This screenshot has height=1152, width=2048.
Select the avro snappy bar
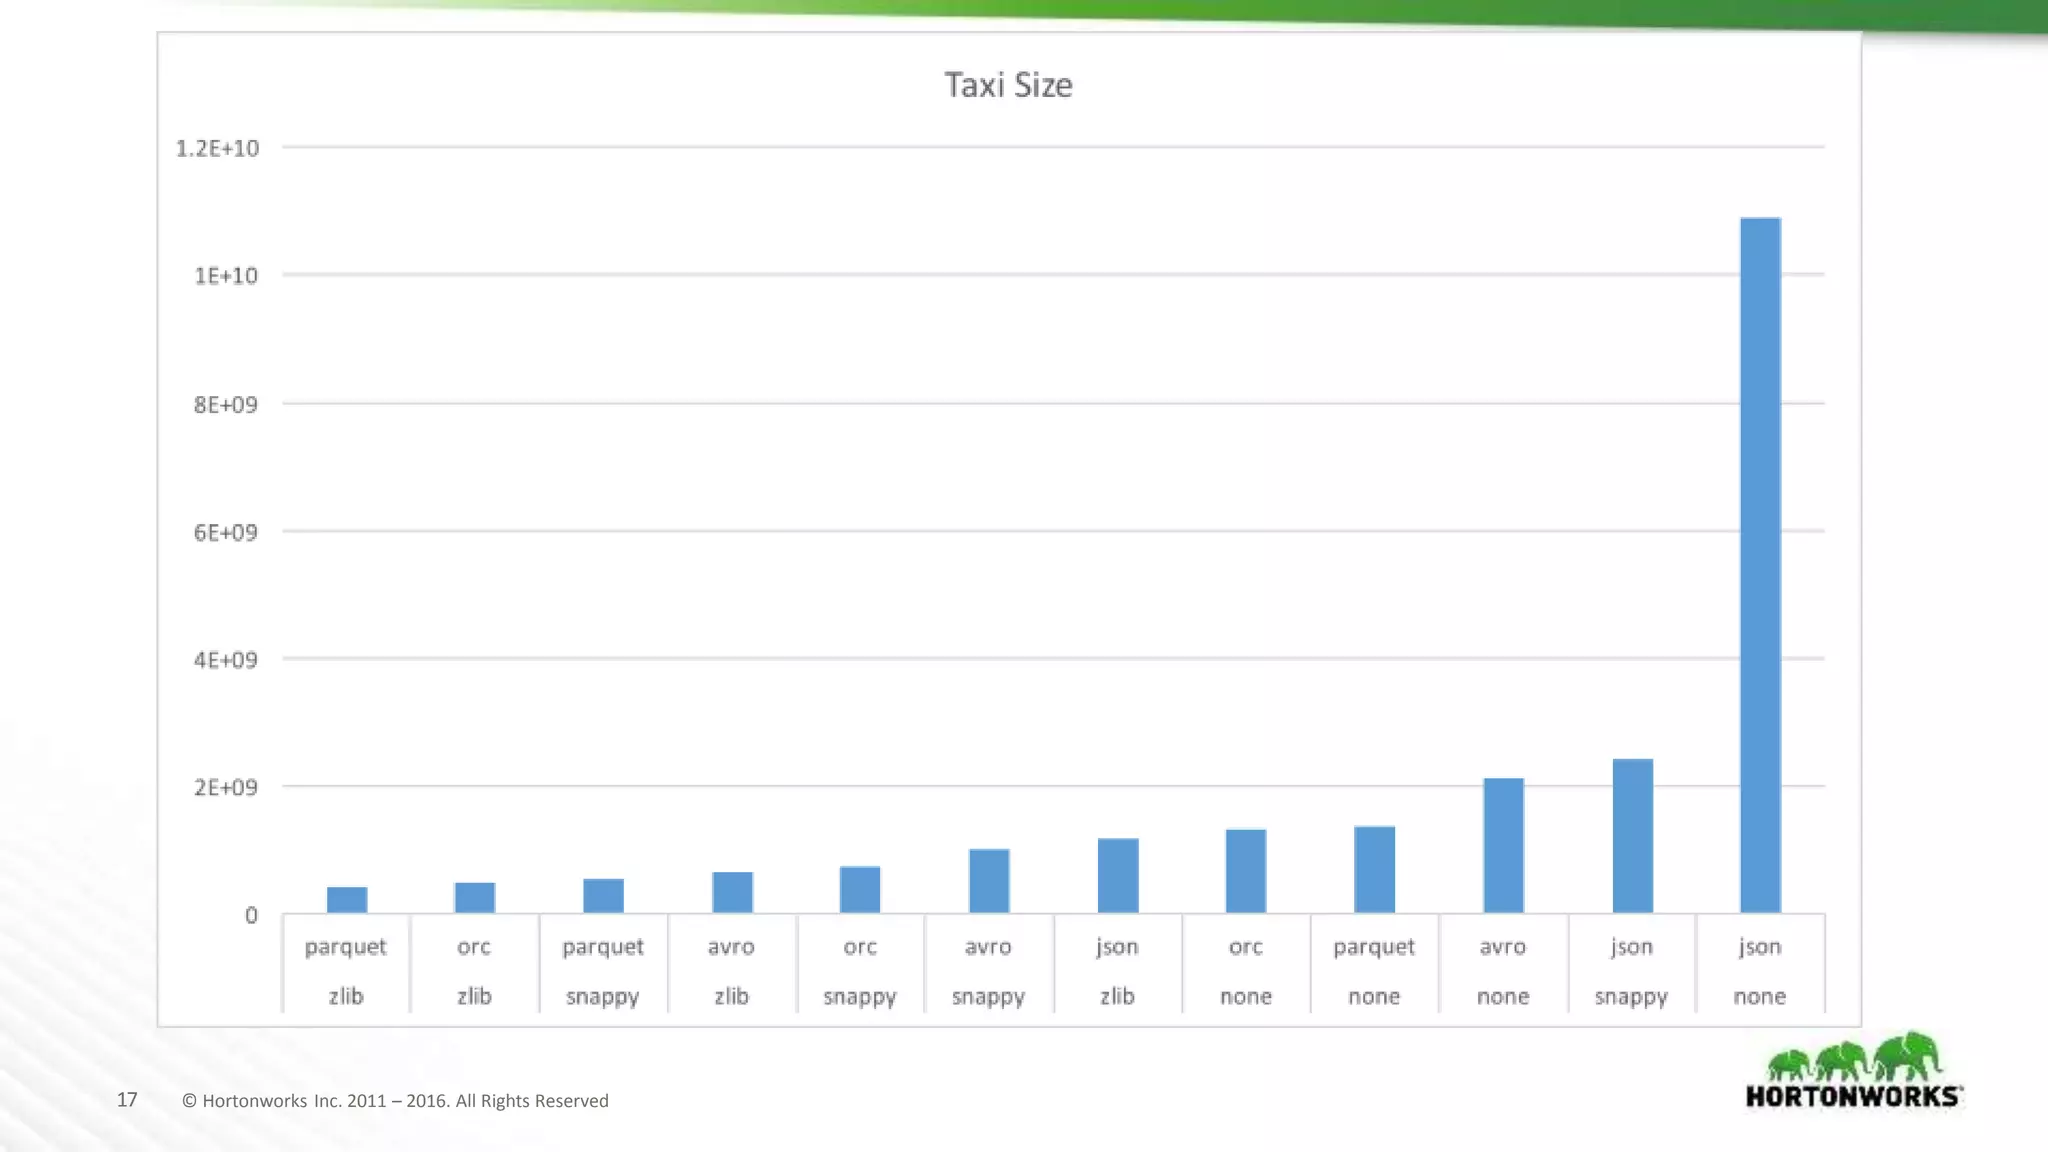tap(989, 881)
